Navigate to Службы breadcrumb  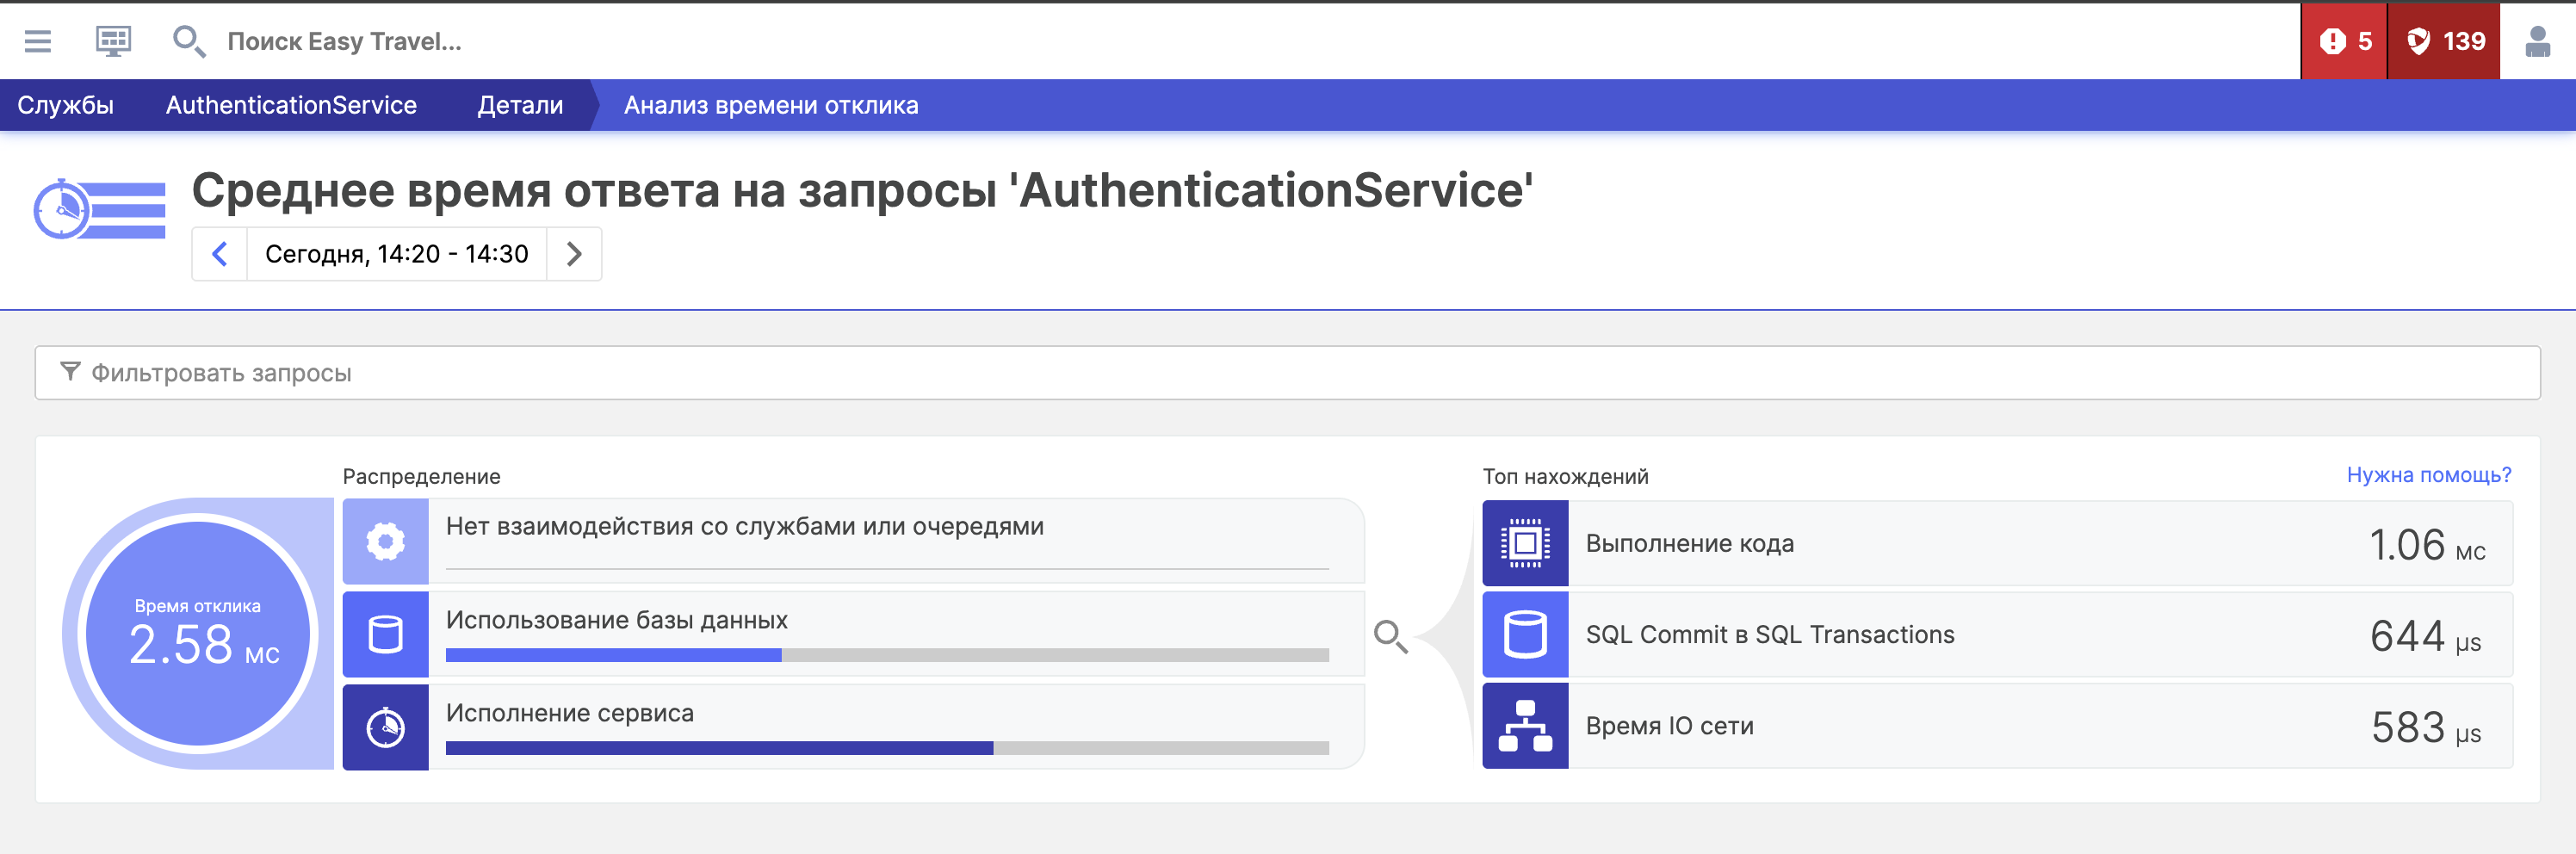tap(65, 105)
